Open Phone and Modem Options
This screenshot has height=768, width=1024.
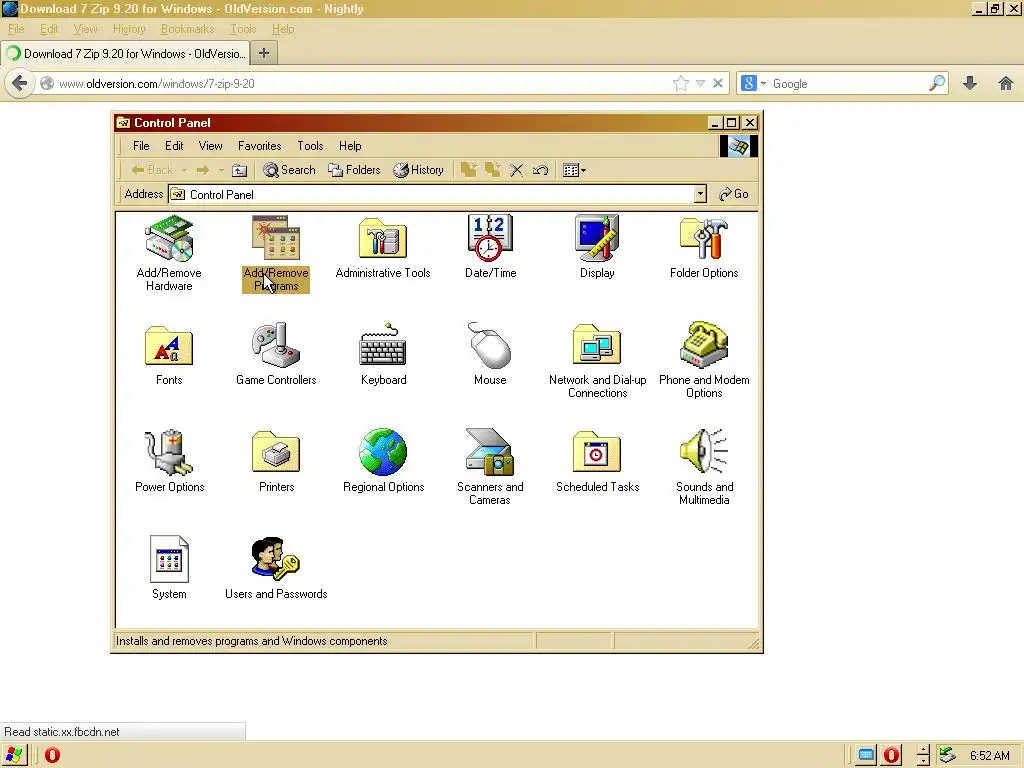click(704, 360)
